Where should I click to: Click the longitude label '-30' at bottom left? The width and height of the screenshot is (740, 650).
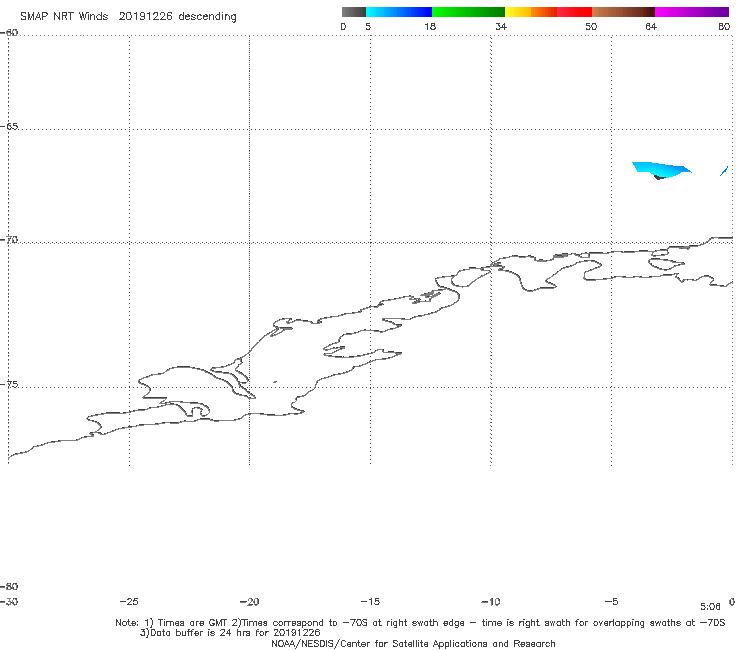(9, 601)
